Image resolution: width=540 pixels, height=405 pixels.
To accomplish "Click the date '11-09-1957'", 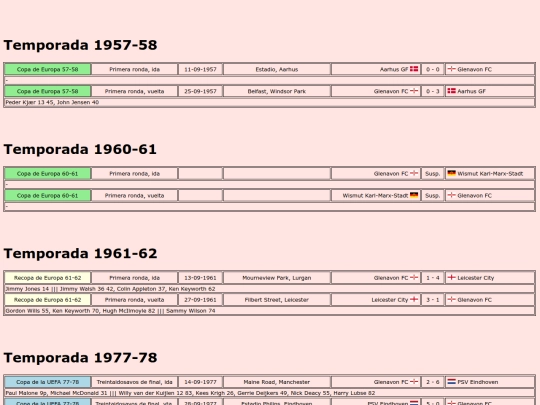I will [200, 69].
